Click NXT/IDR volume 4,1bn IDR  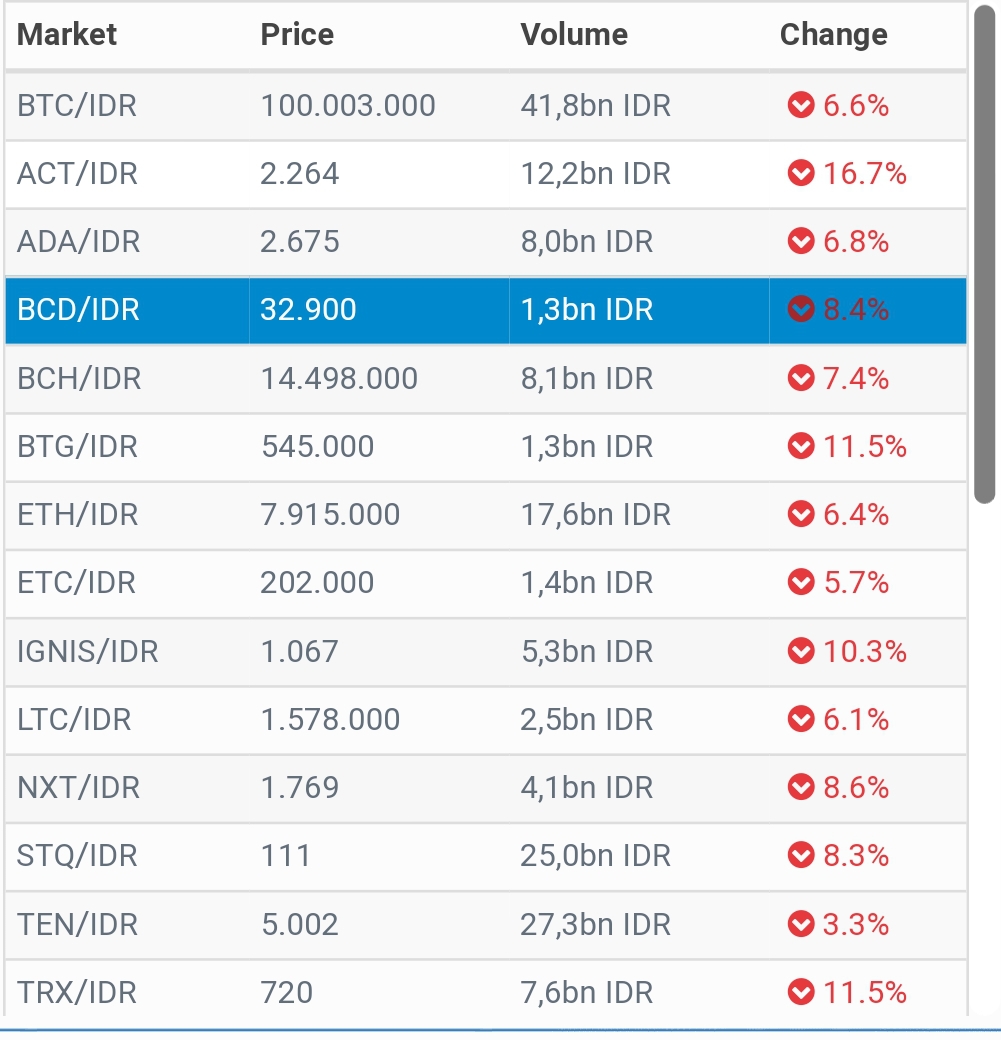tap(586, 787)
